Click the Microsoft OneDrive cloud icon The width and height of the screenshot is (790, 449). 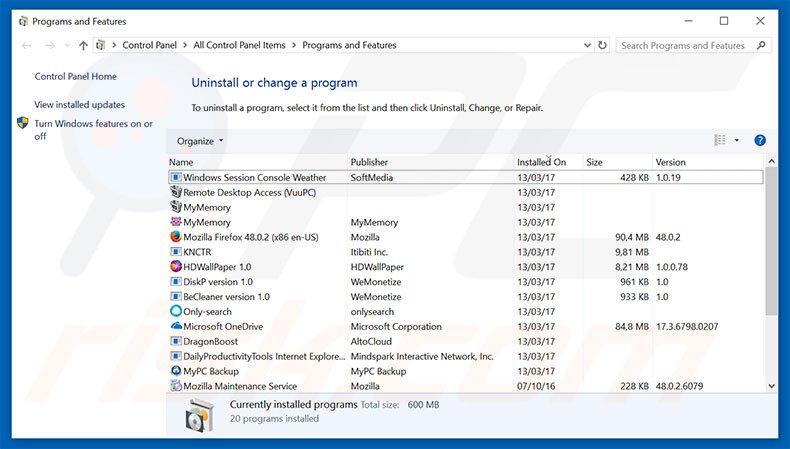click(x=176, y=326)
